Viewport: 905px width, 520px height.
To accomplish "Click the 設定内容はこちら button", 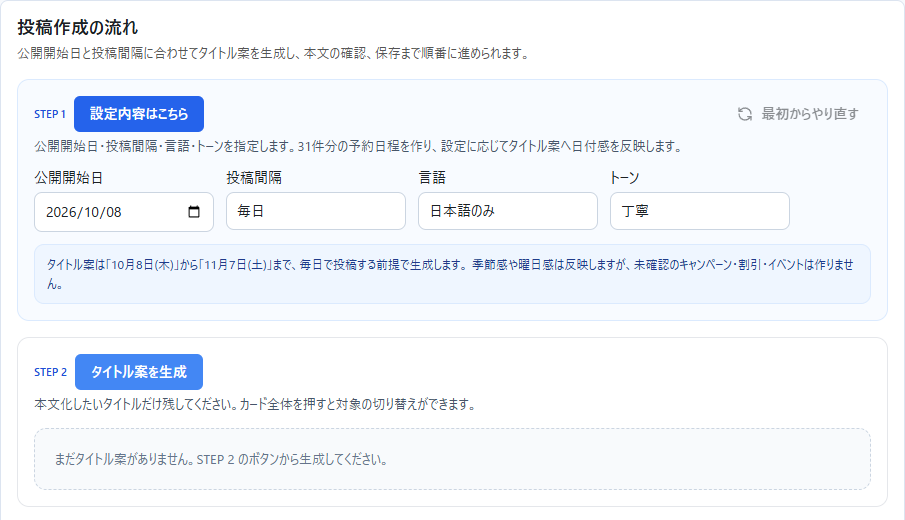I will (x=139, y=114).
